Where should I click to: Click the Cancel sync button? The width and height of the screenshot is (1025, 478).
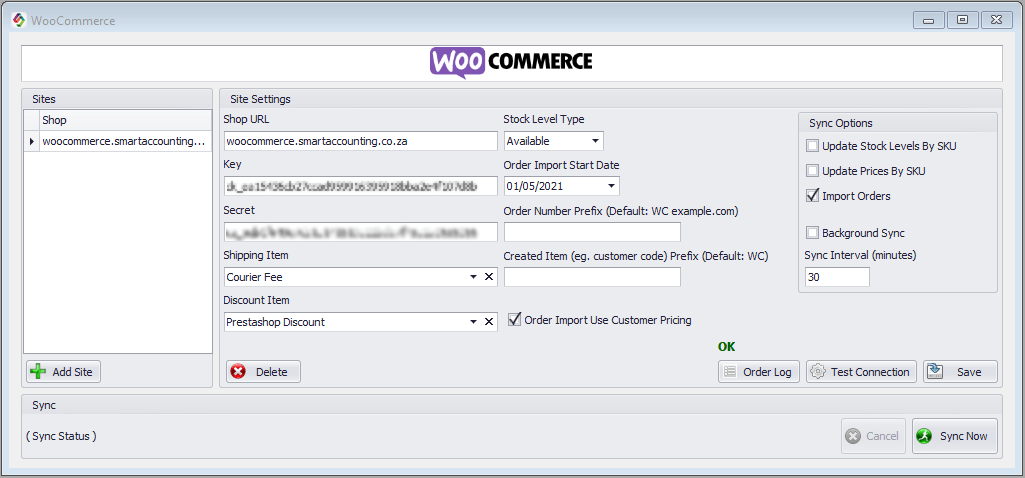(x=873, y=436)
